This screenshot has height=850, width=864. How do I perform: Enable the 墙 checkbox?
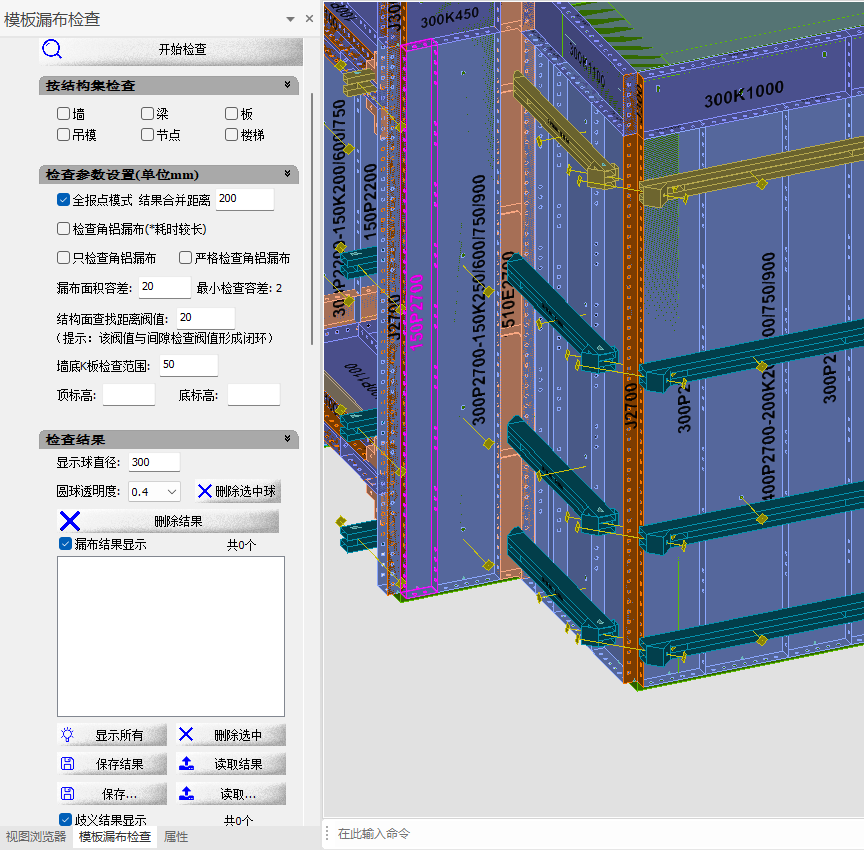point(63,113)
